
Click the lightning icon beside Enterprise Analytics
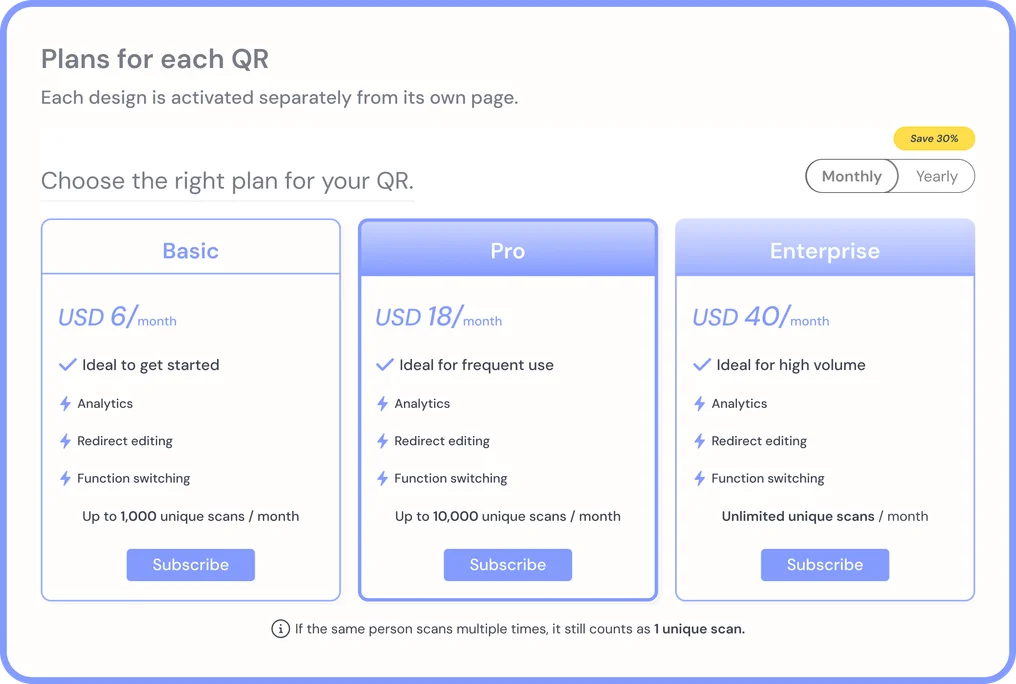[x=699, y=404]
